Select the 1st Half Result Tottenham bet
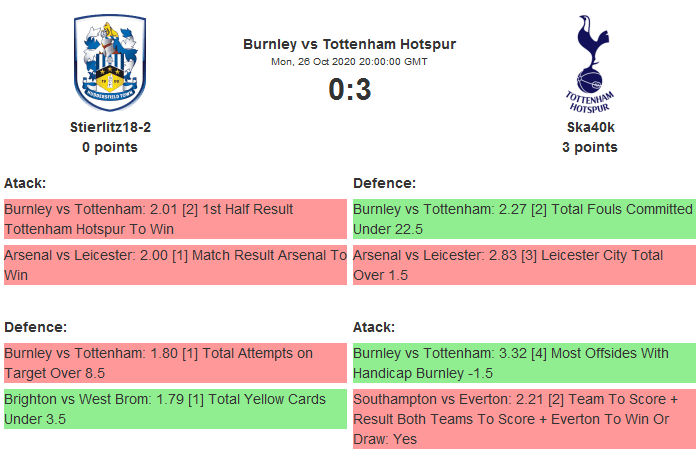This screenshot has width=700, height=460. click(174, 219)
